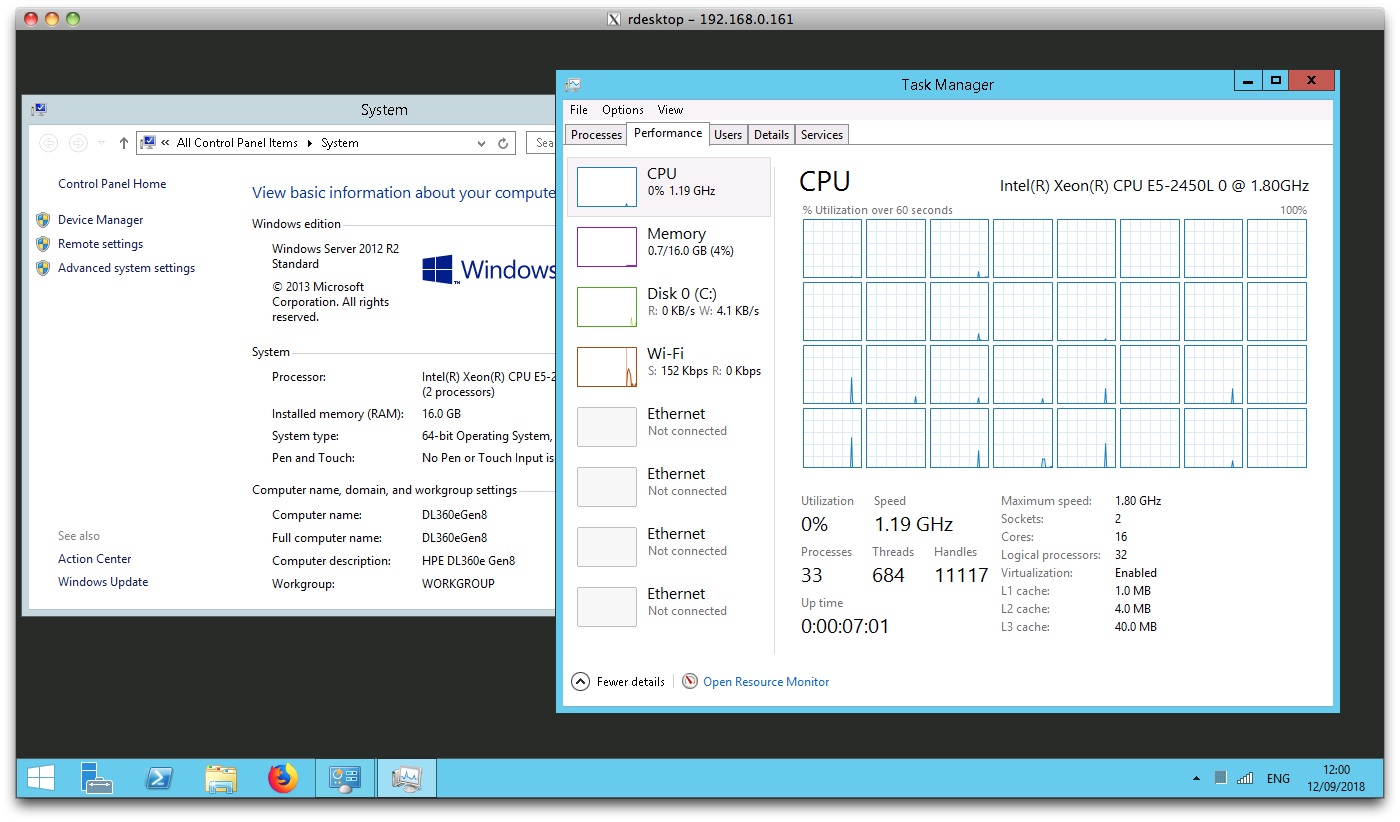Screen dimensions: 1400x822
Task: Click the Task Manager taskbar button
Action: pyautogui.click(x=407, y=778)
